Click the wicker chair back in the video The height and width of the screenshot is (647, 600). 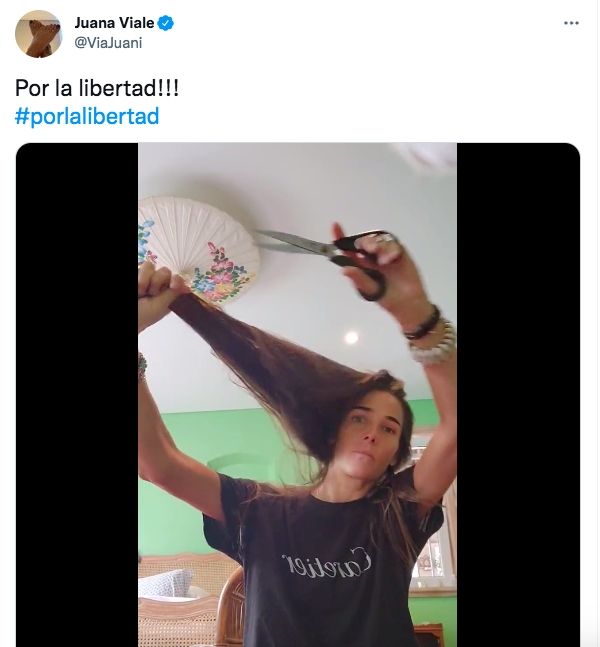point(230,607)
